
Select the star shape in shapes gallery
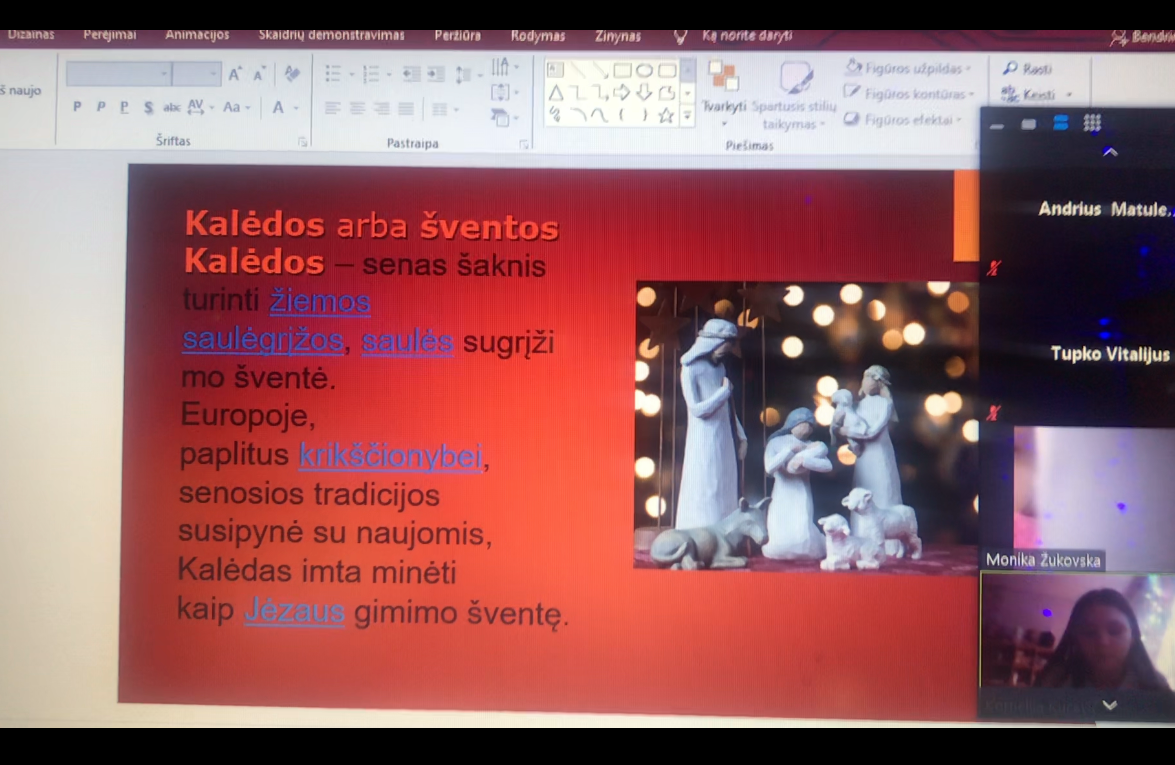click(x=666, y=116)
